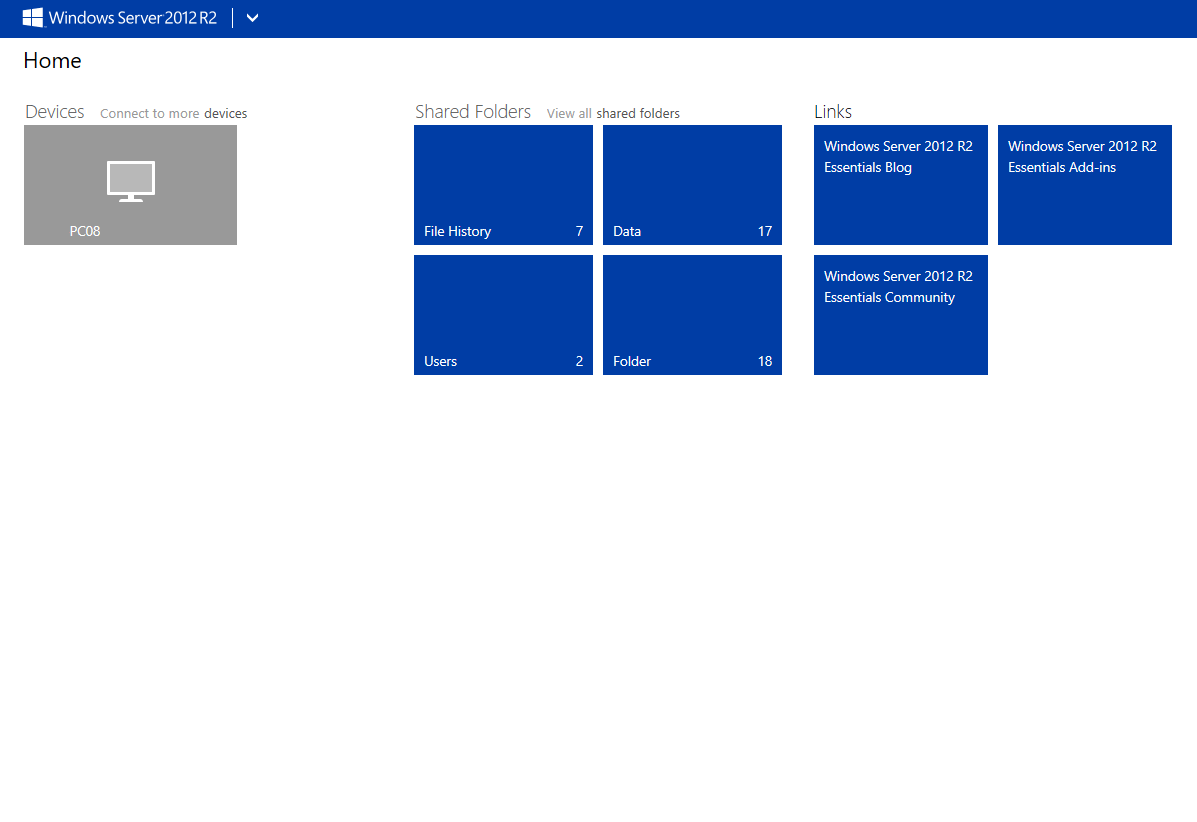Click the Links section heading
The height and width of the screenshot is (822, 1197).
(x=833, y=111)
